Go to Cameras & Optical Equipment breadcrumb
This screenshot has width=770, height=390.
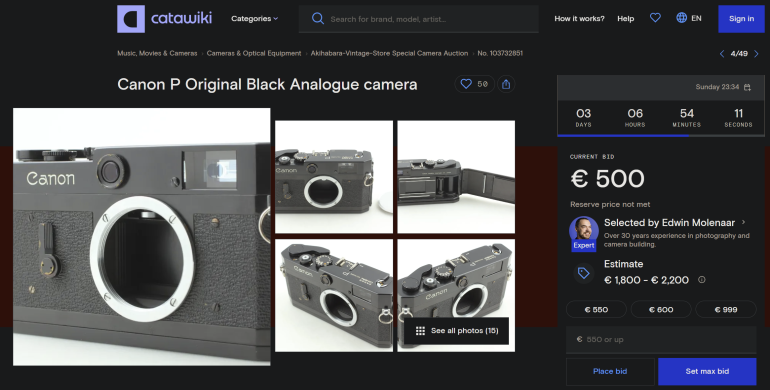254,53
